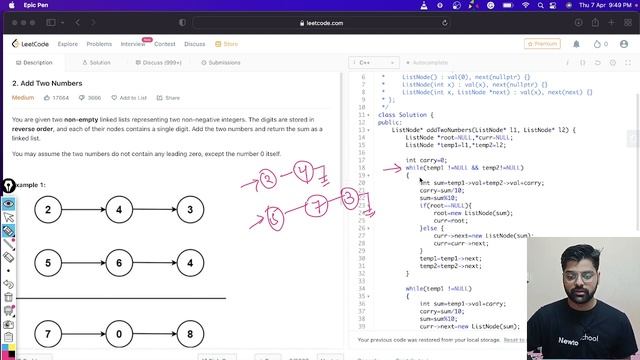The width and height of the screenshot is (640, 360).
Task: Undo last stroke in Epic Pen
Action: (9, 284)
